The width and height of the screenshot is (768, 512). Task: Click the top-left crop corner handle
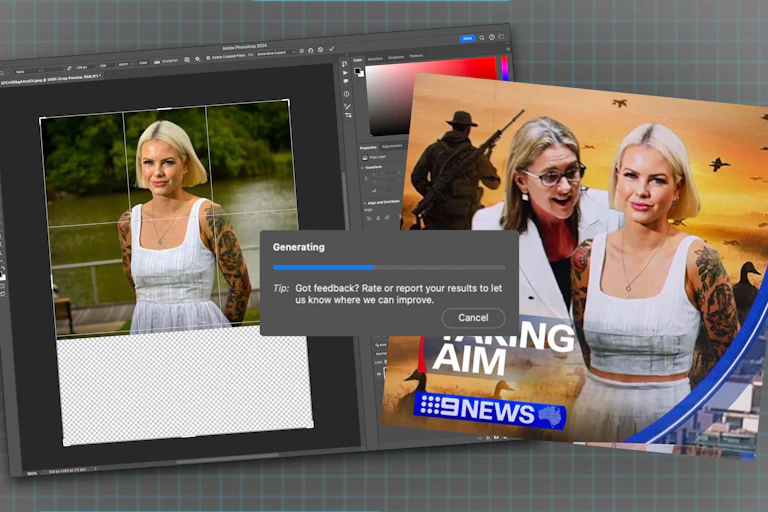point(41,119)
